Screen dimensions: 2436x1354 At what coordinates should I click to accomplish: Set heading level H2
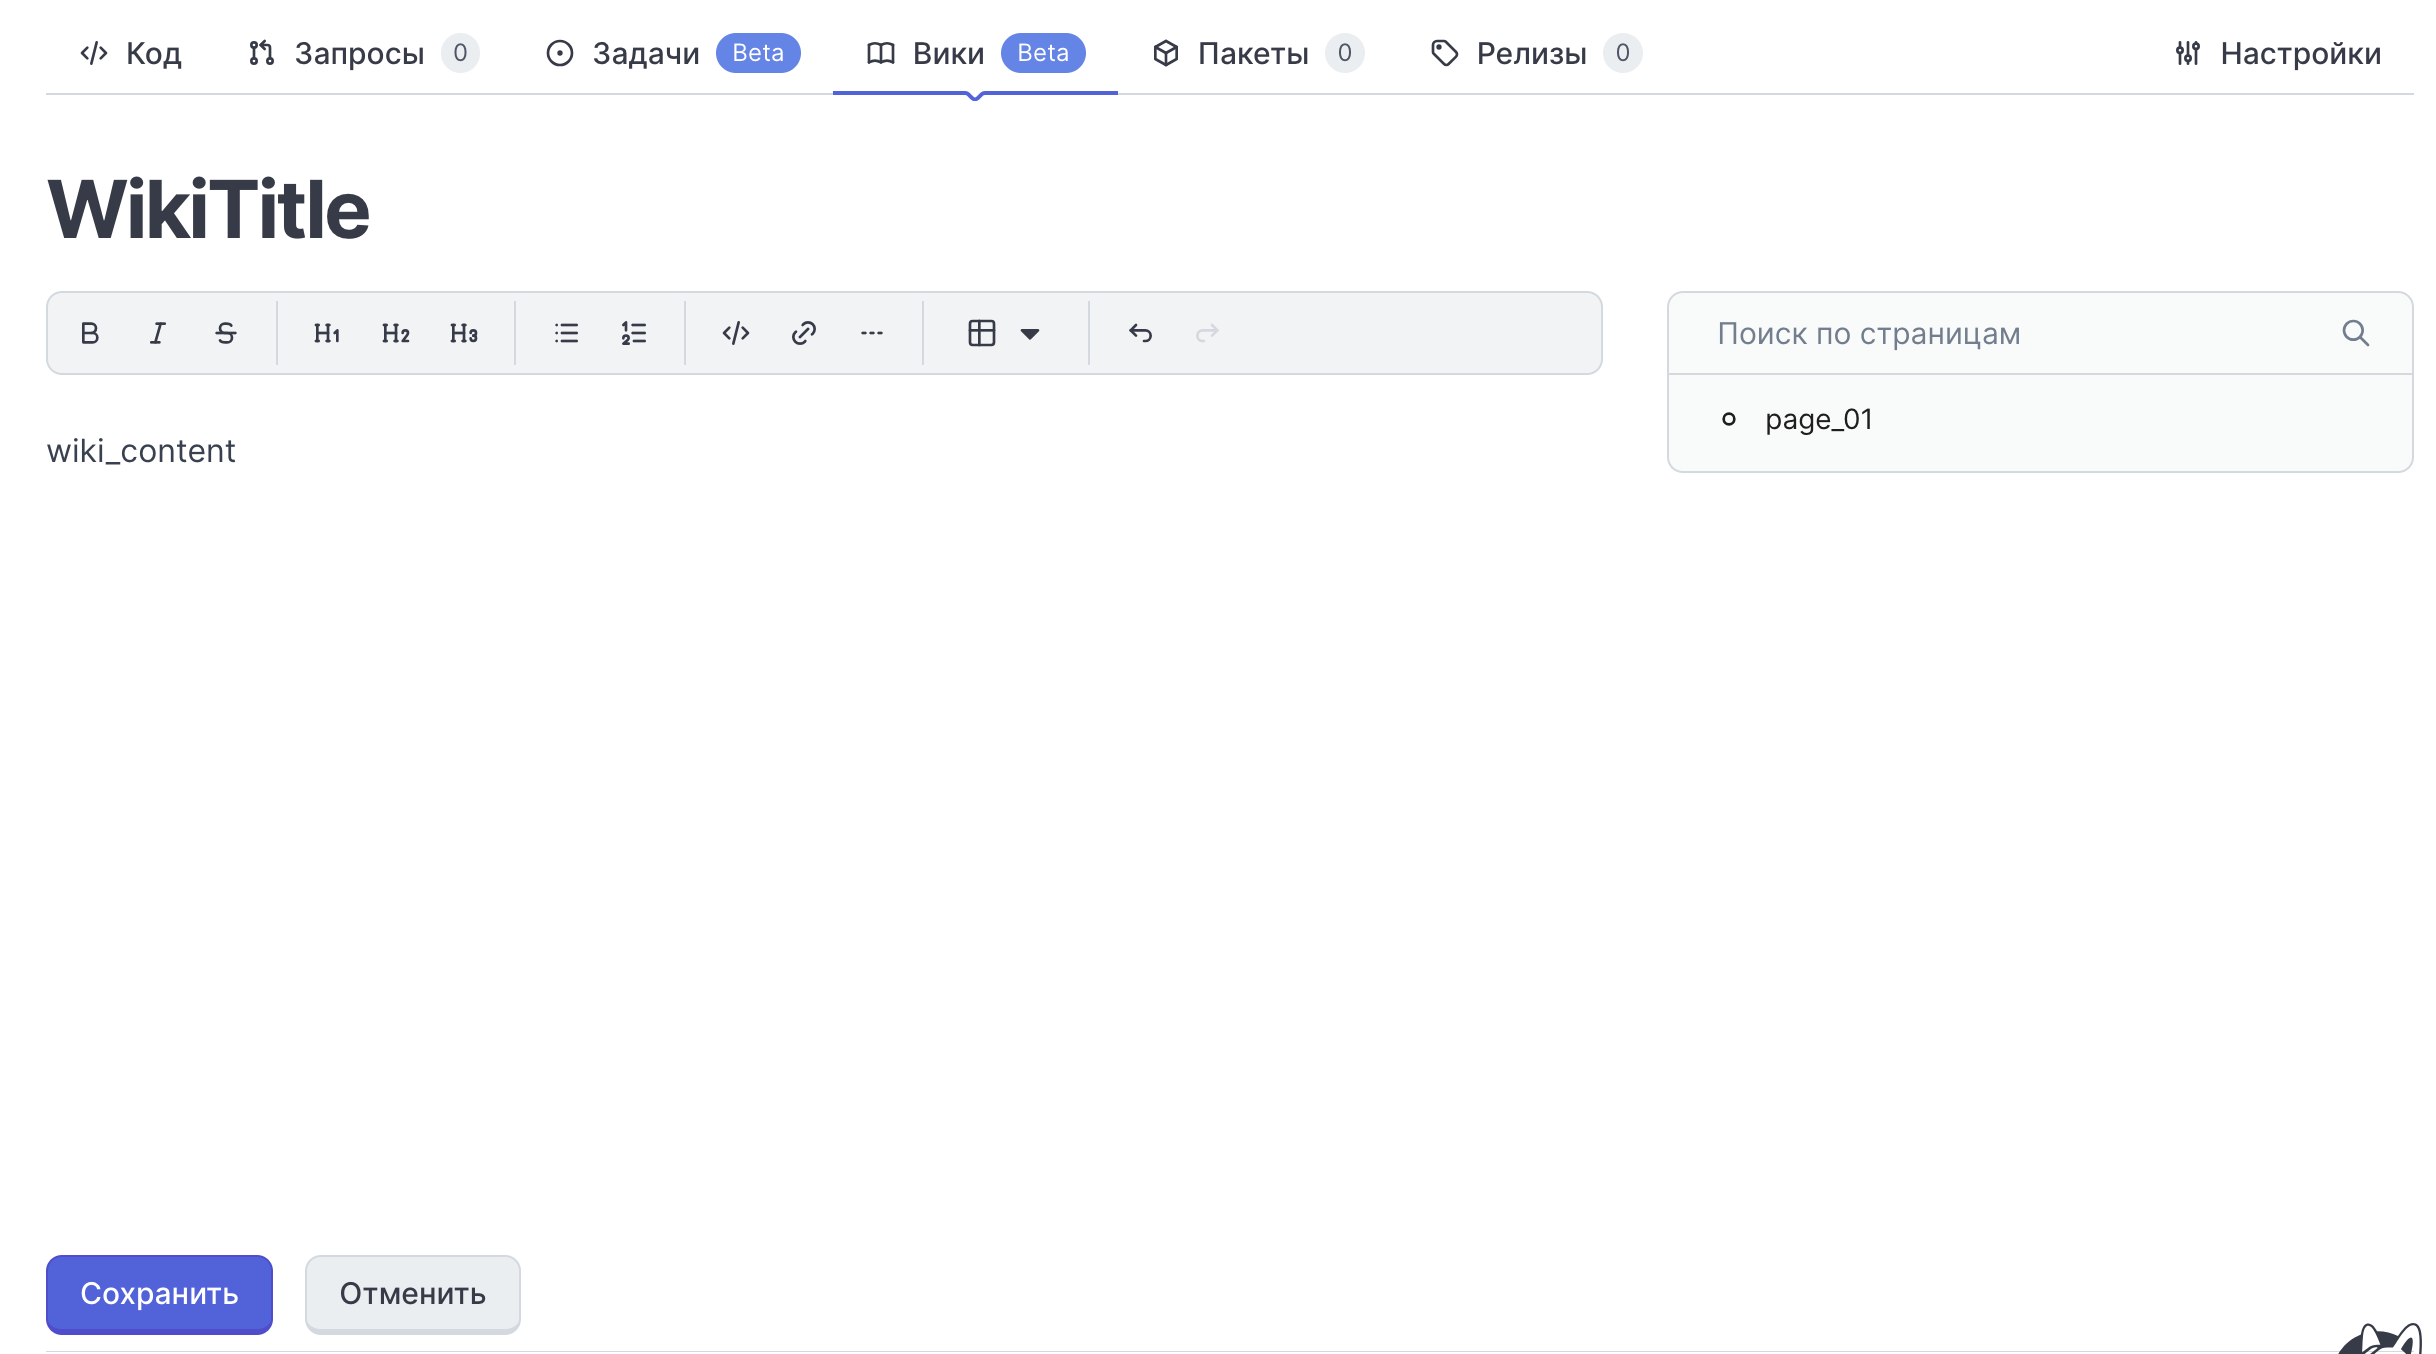395,333
